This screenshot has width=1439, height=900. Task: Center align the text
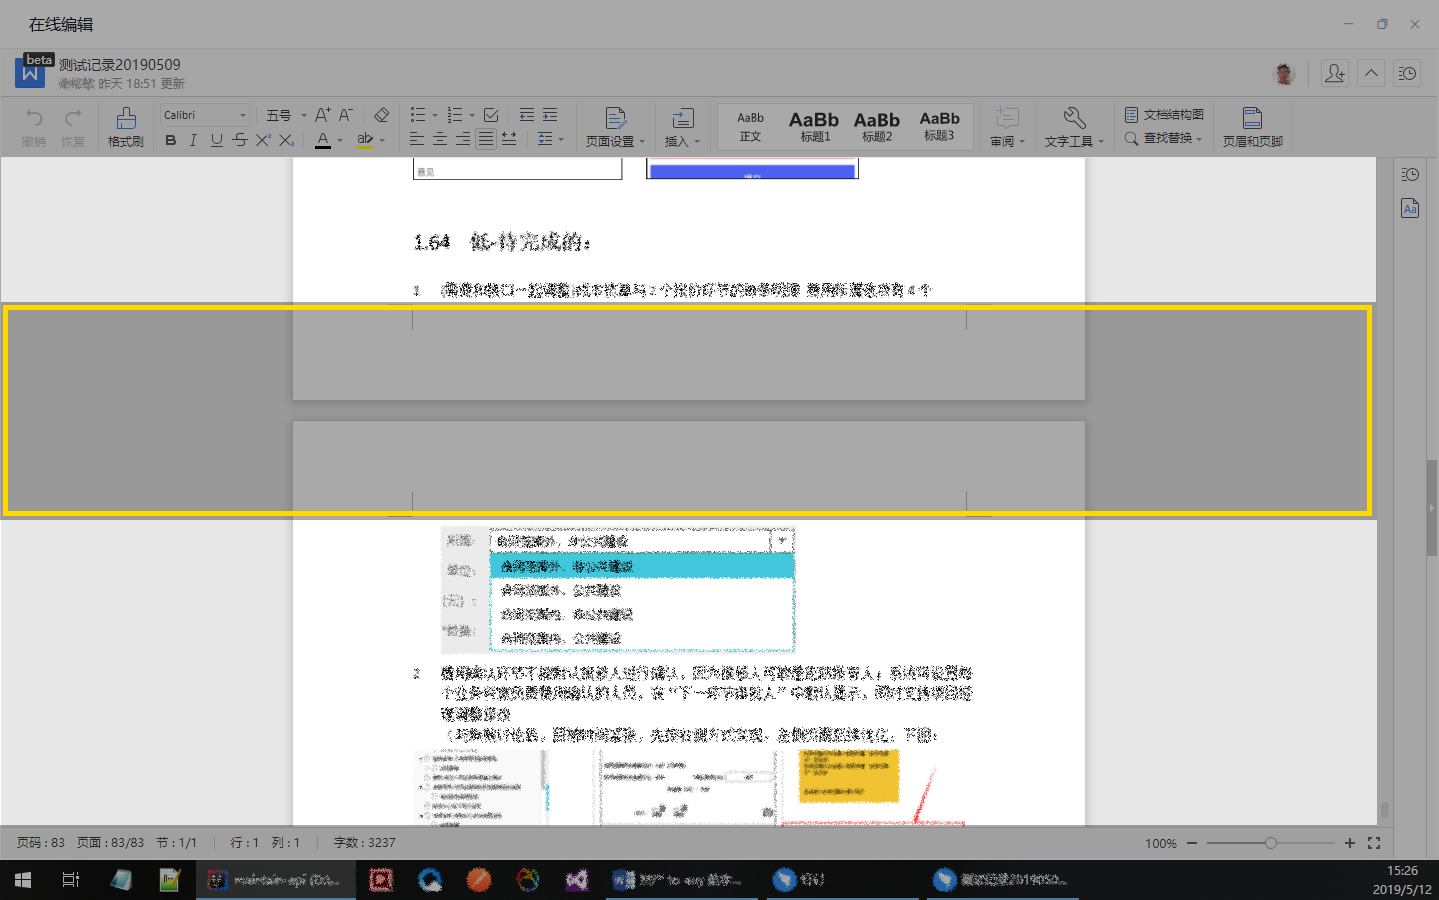click(440, 140)
